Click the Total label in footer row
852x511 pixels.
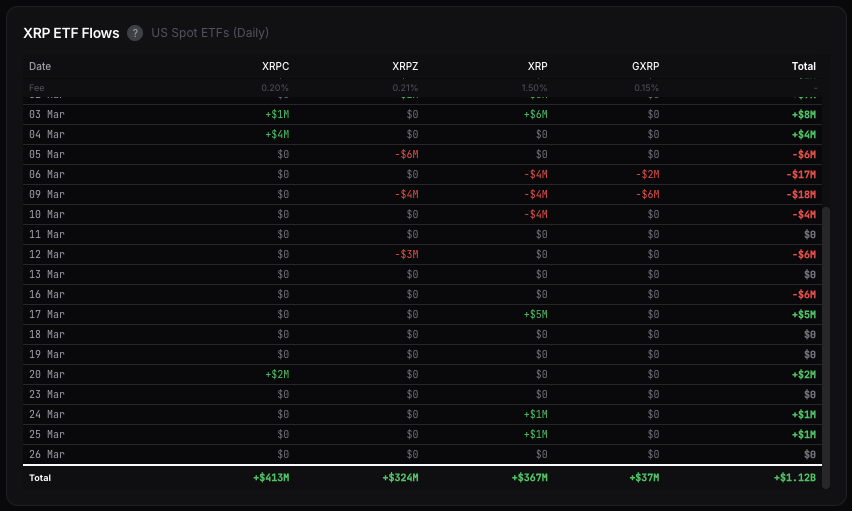pyautogui.click(x=40, y=478)
